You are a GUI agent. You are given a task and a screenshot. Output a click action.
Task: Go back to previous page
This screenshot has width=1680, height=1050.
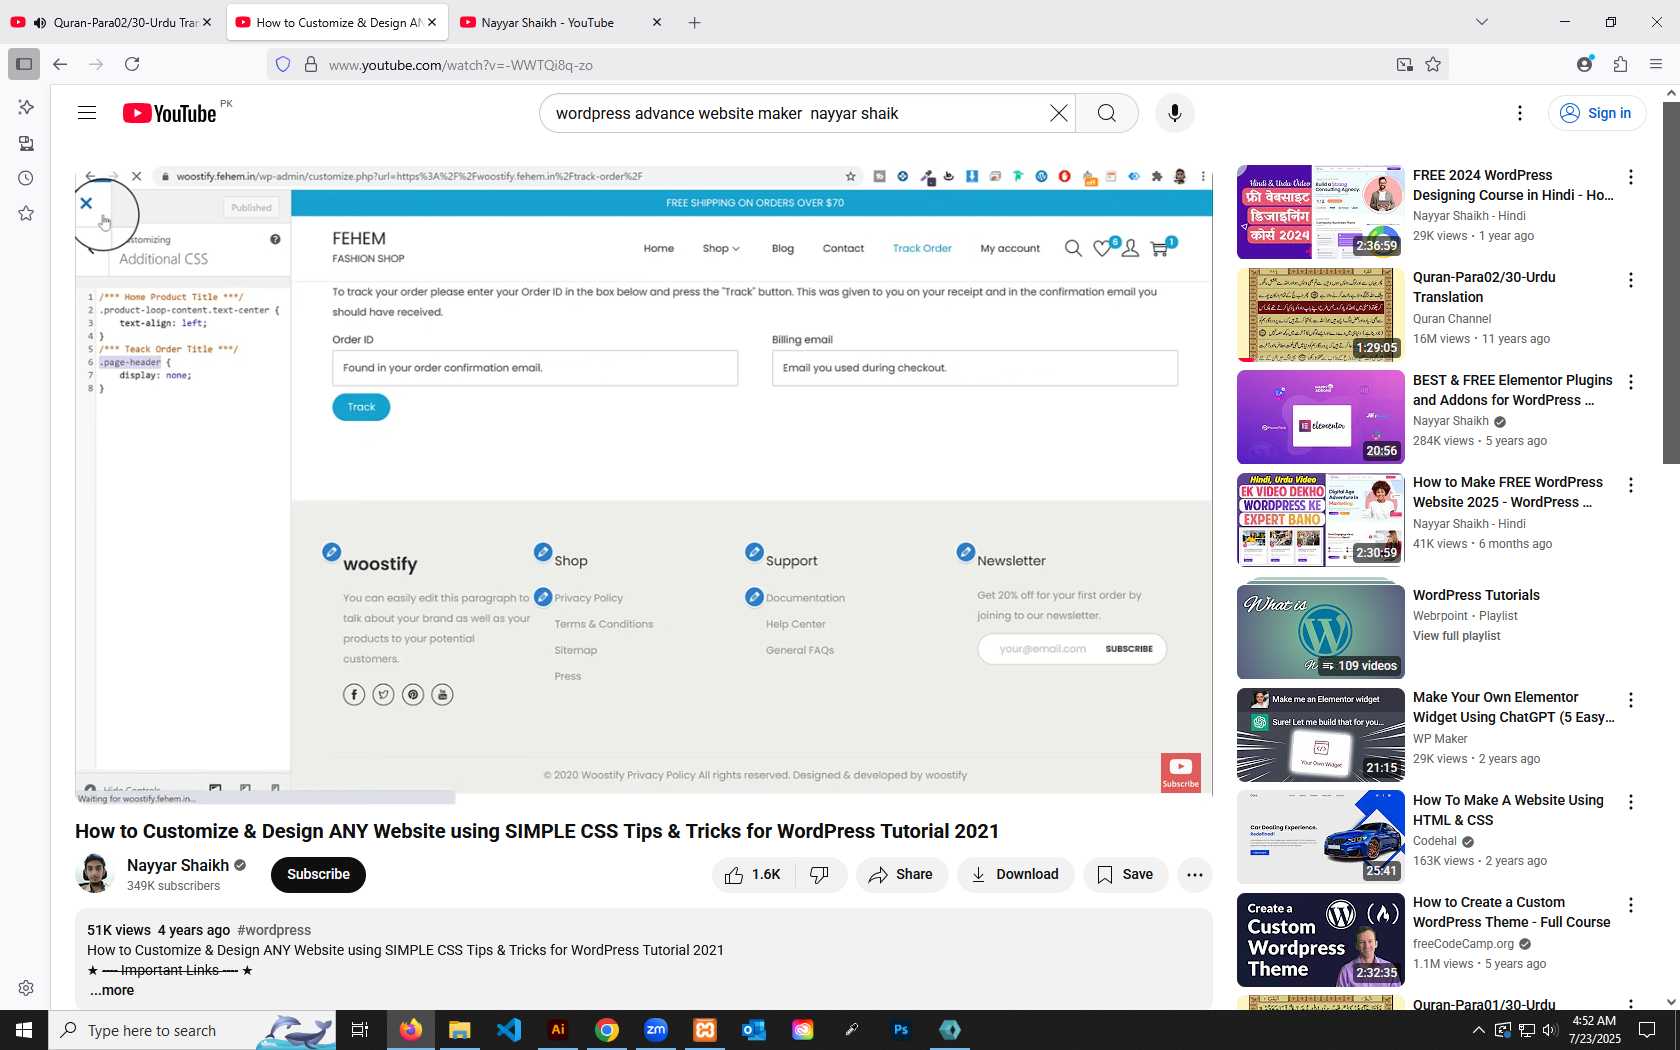60,64
